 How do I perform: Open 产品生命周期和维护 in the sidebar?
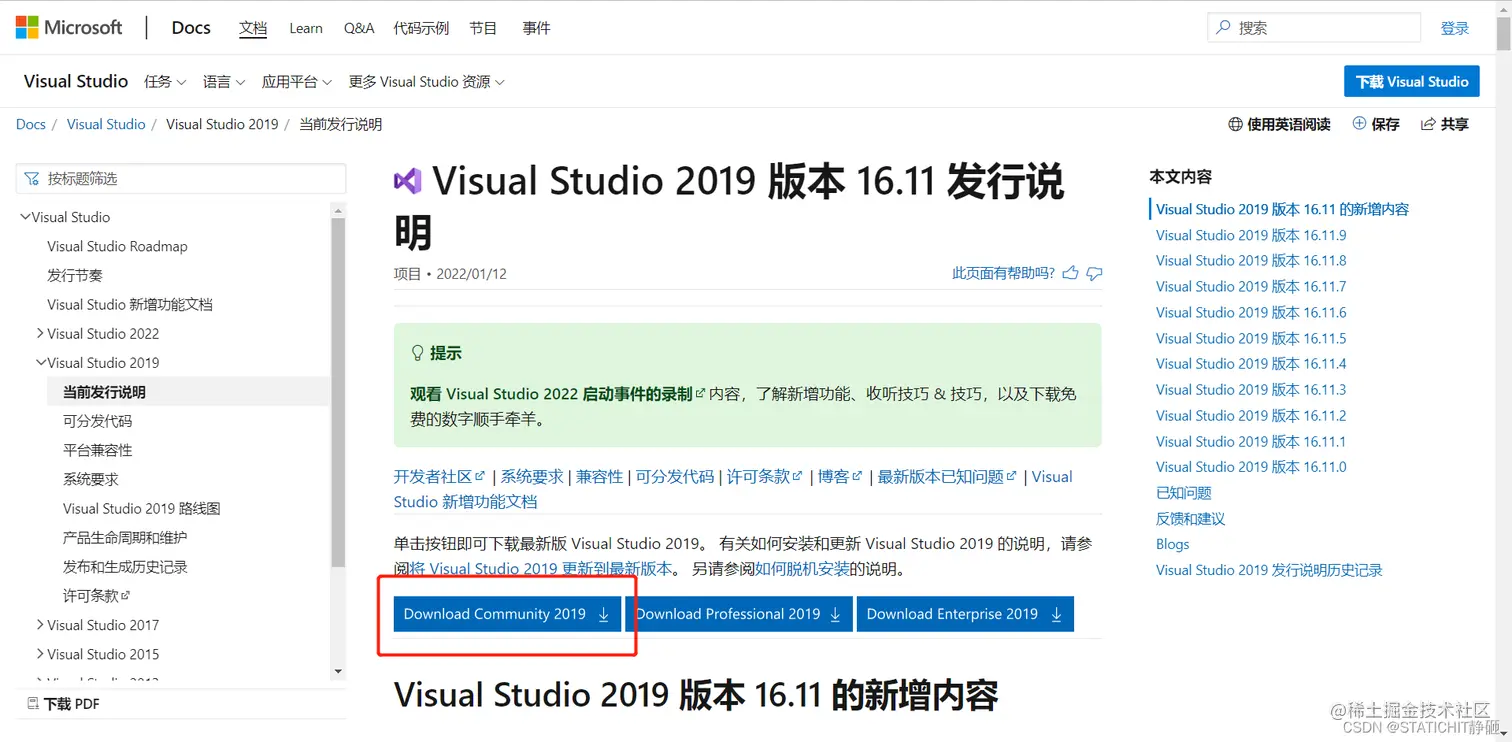click(x=125, y=537)
